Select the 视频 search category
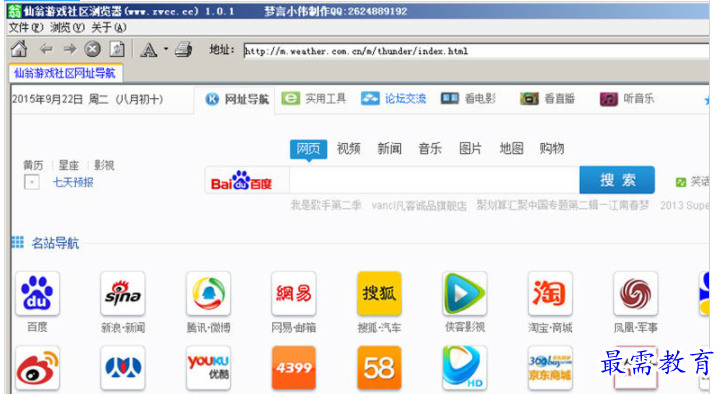Image resolution: width=722 pixels, height=394 pixels. pyautogui.click(x=349, y=149)
